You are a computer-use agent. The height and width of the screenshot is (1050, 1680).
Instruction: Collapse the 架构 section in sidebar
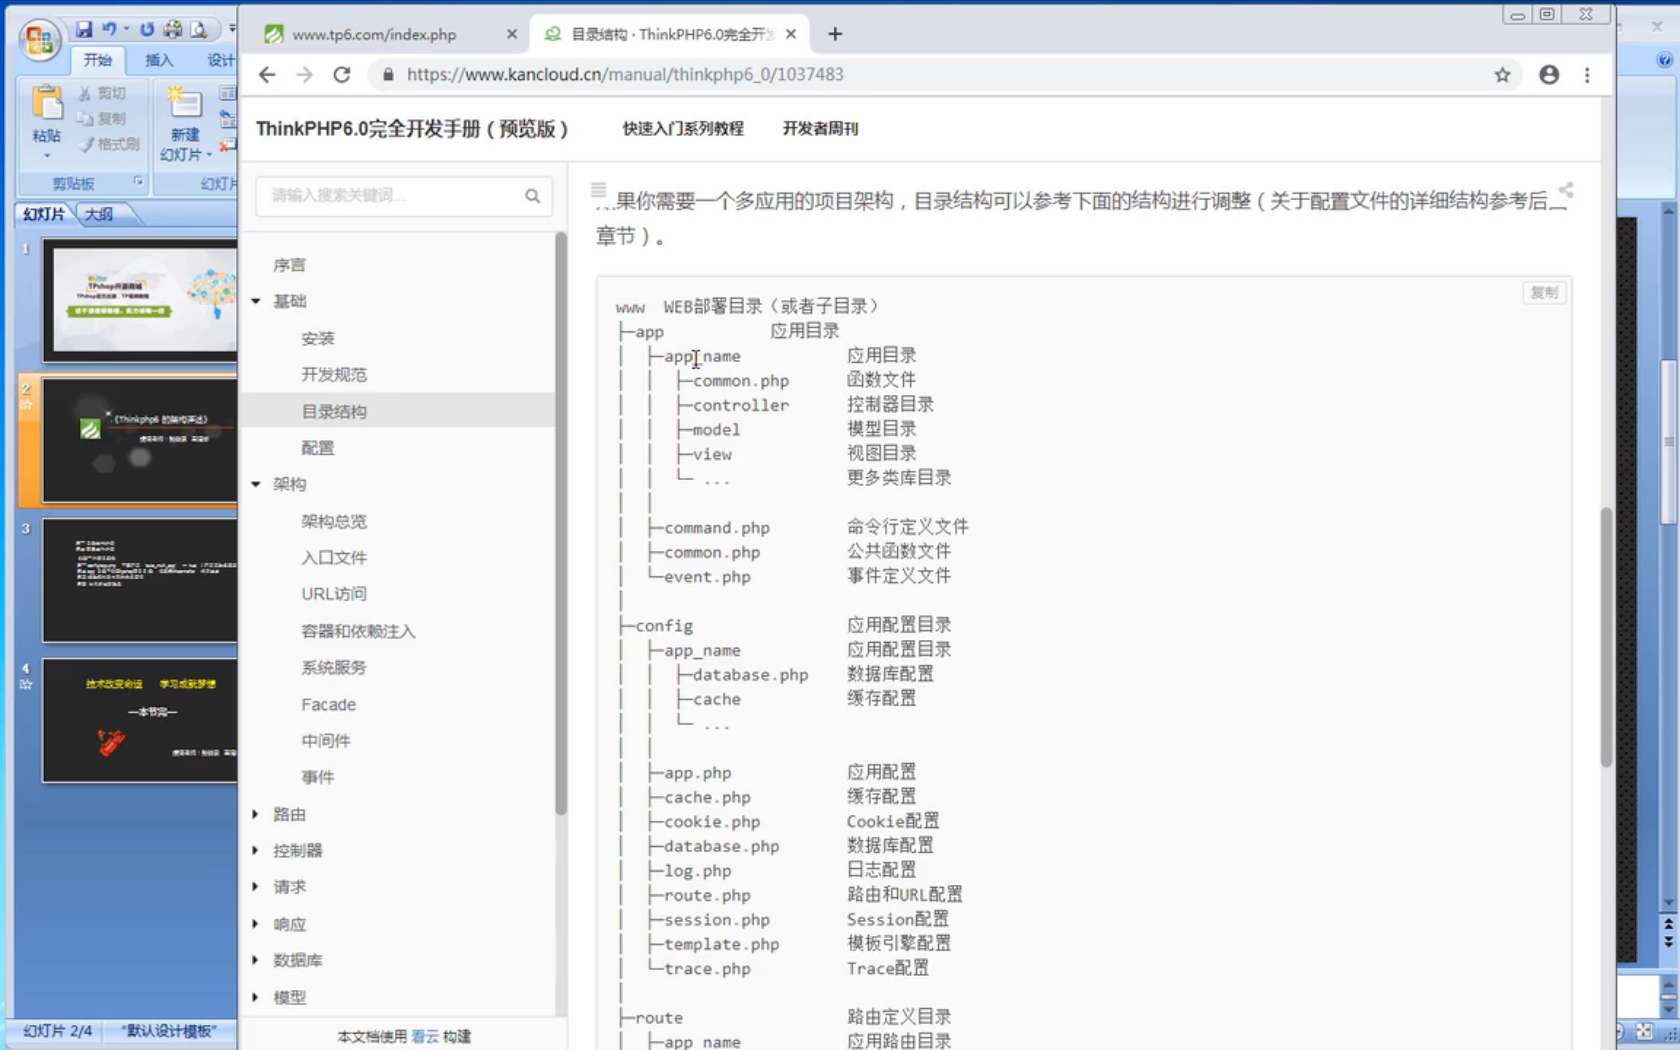pyautogui.click(x=256, y=484)
